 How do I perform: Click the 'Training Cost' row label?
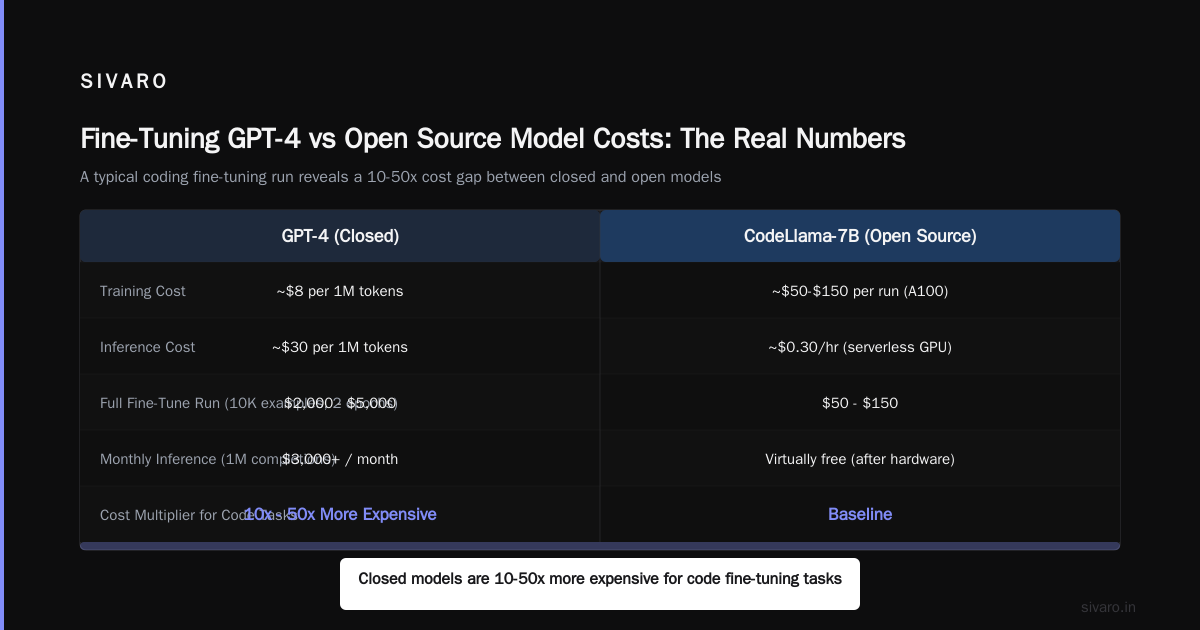click(143, 291)
